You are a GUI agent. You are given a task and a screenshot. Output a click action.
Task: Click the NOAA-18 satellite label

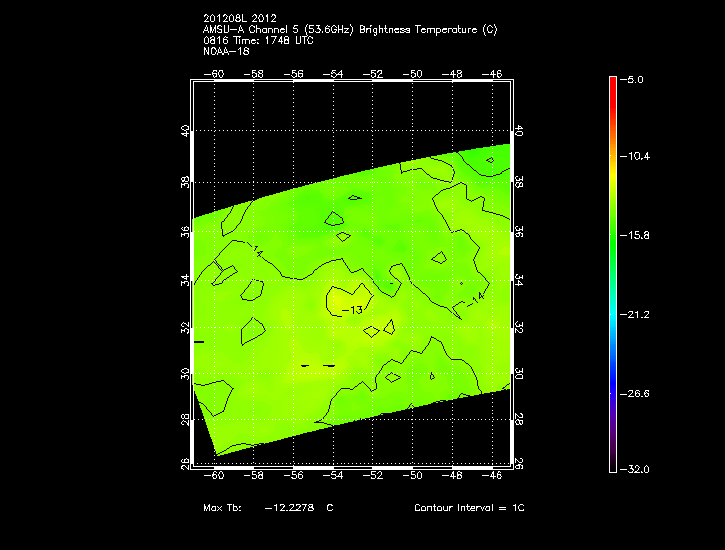[x=225, y=52]
